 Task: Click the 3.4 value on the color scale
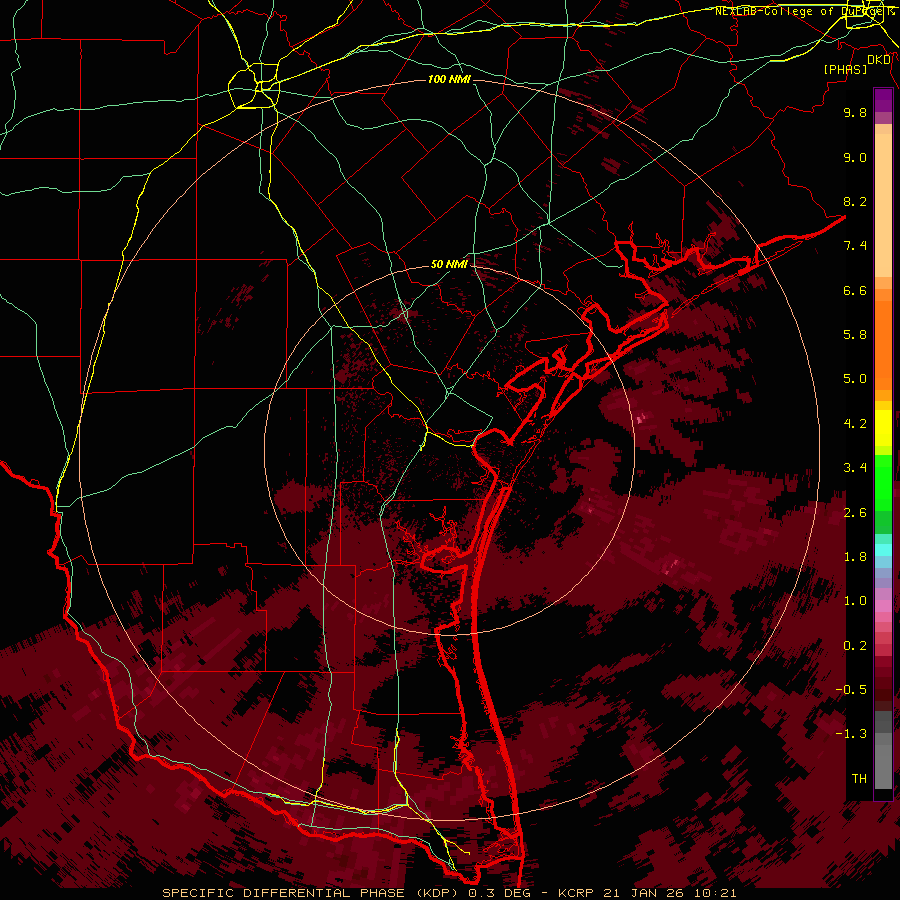(x=855, y=468)
